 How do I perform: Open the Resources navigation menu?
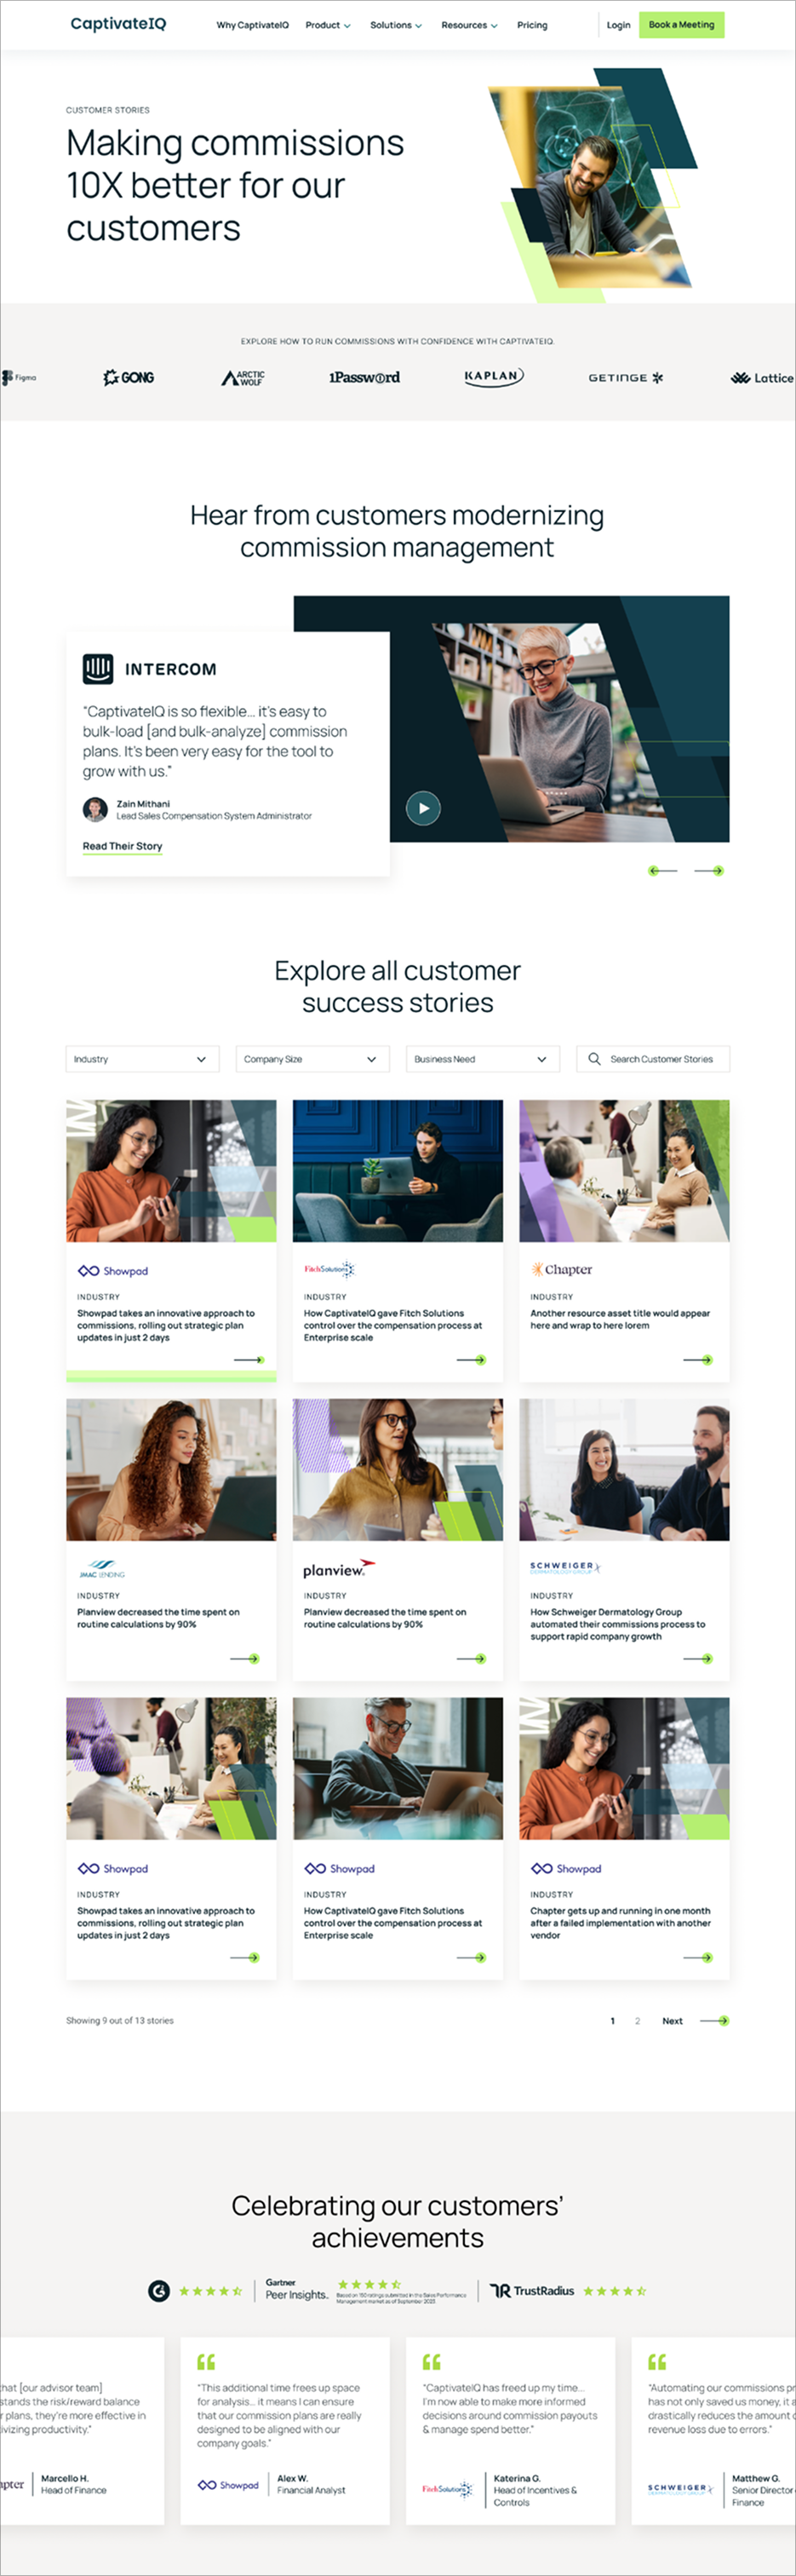469,25
